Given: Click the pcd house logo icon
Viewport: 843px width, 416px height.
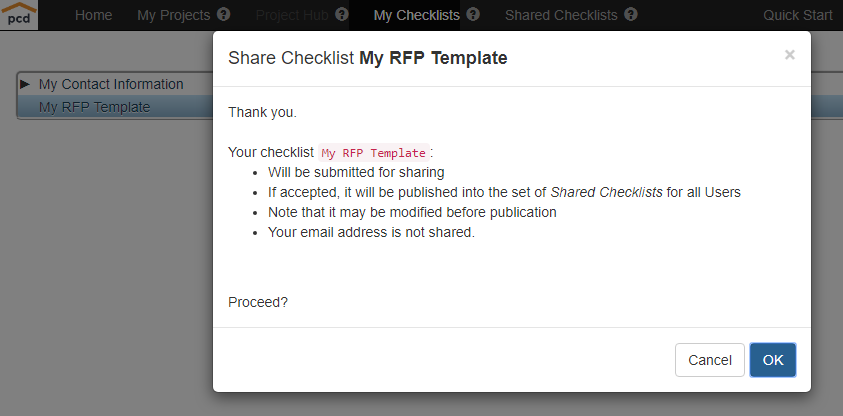Looking at the screenshot, I should point(19,15).
